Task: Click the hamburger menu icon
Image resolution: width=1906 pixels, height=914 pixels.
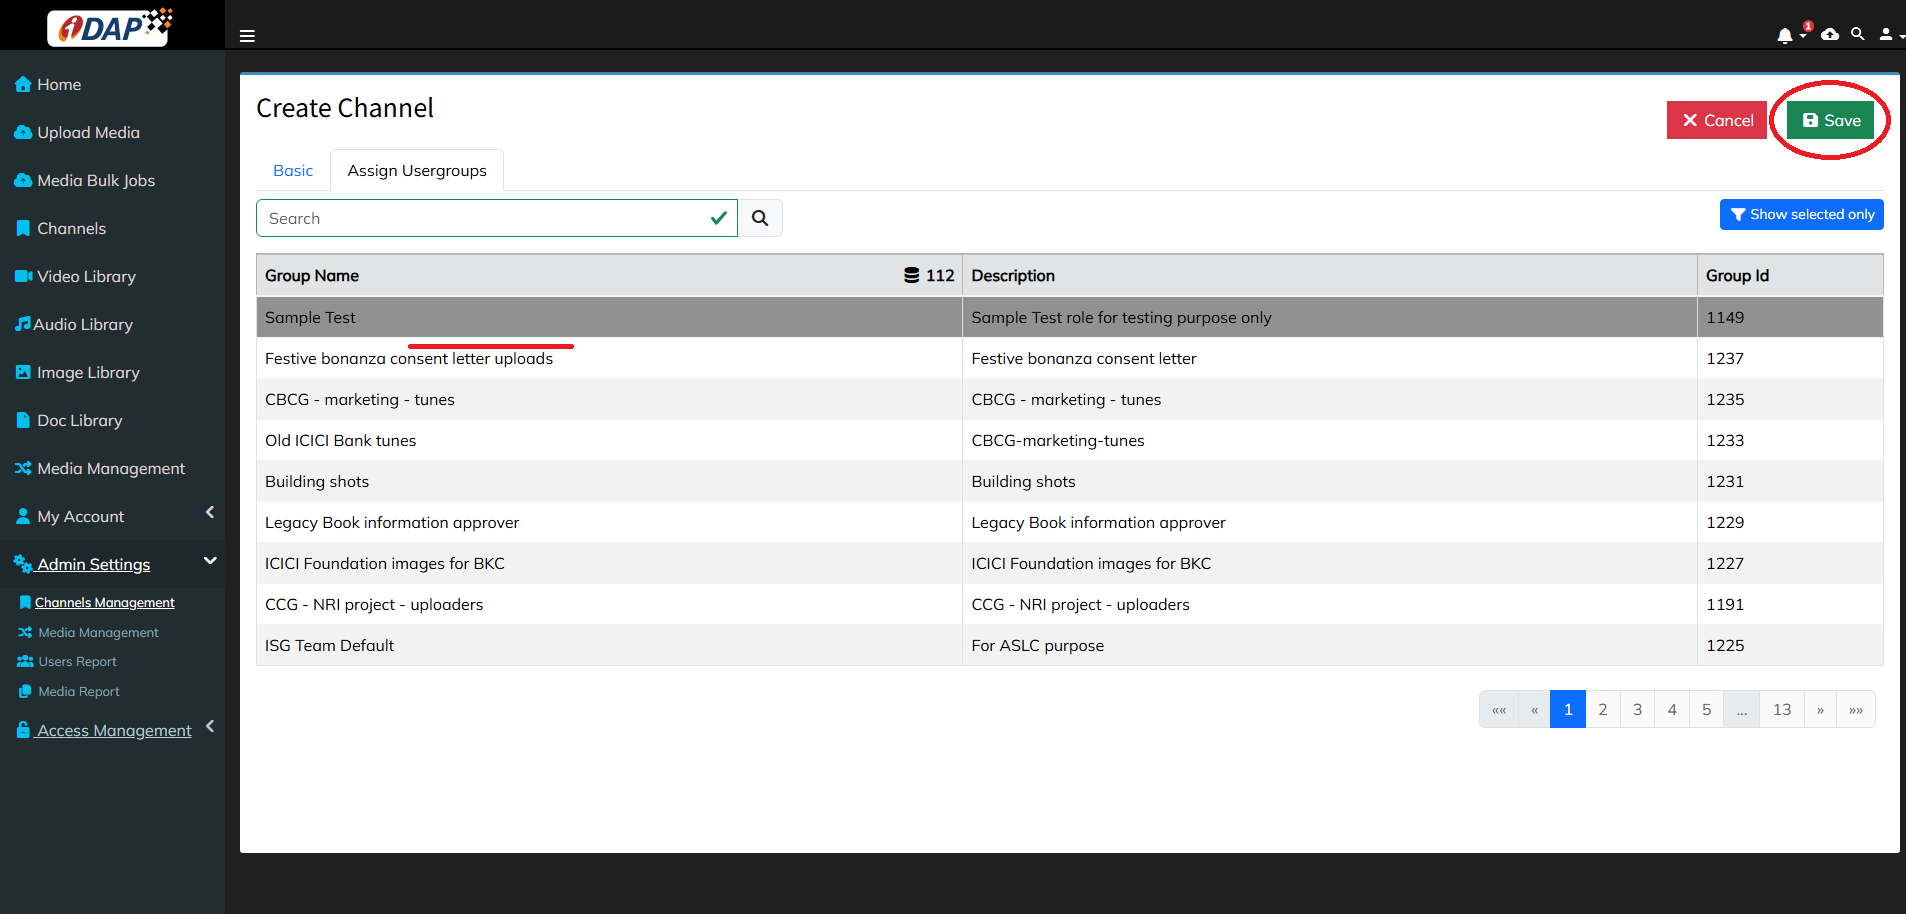Action: tap(247, 36)
